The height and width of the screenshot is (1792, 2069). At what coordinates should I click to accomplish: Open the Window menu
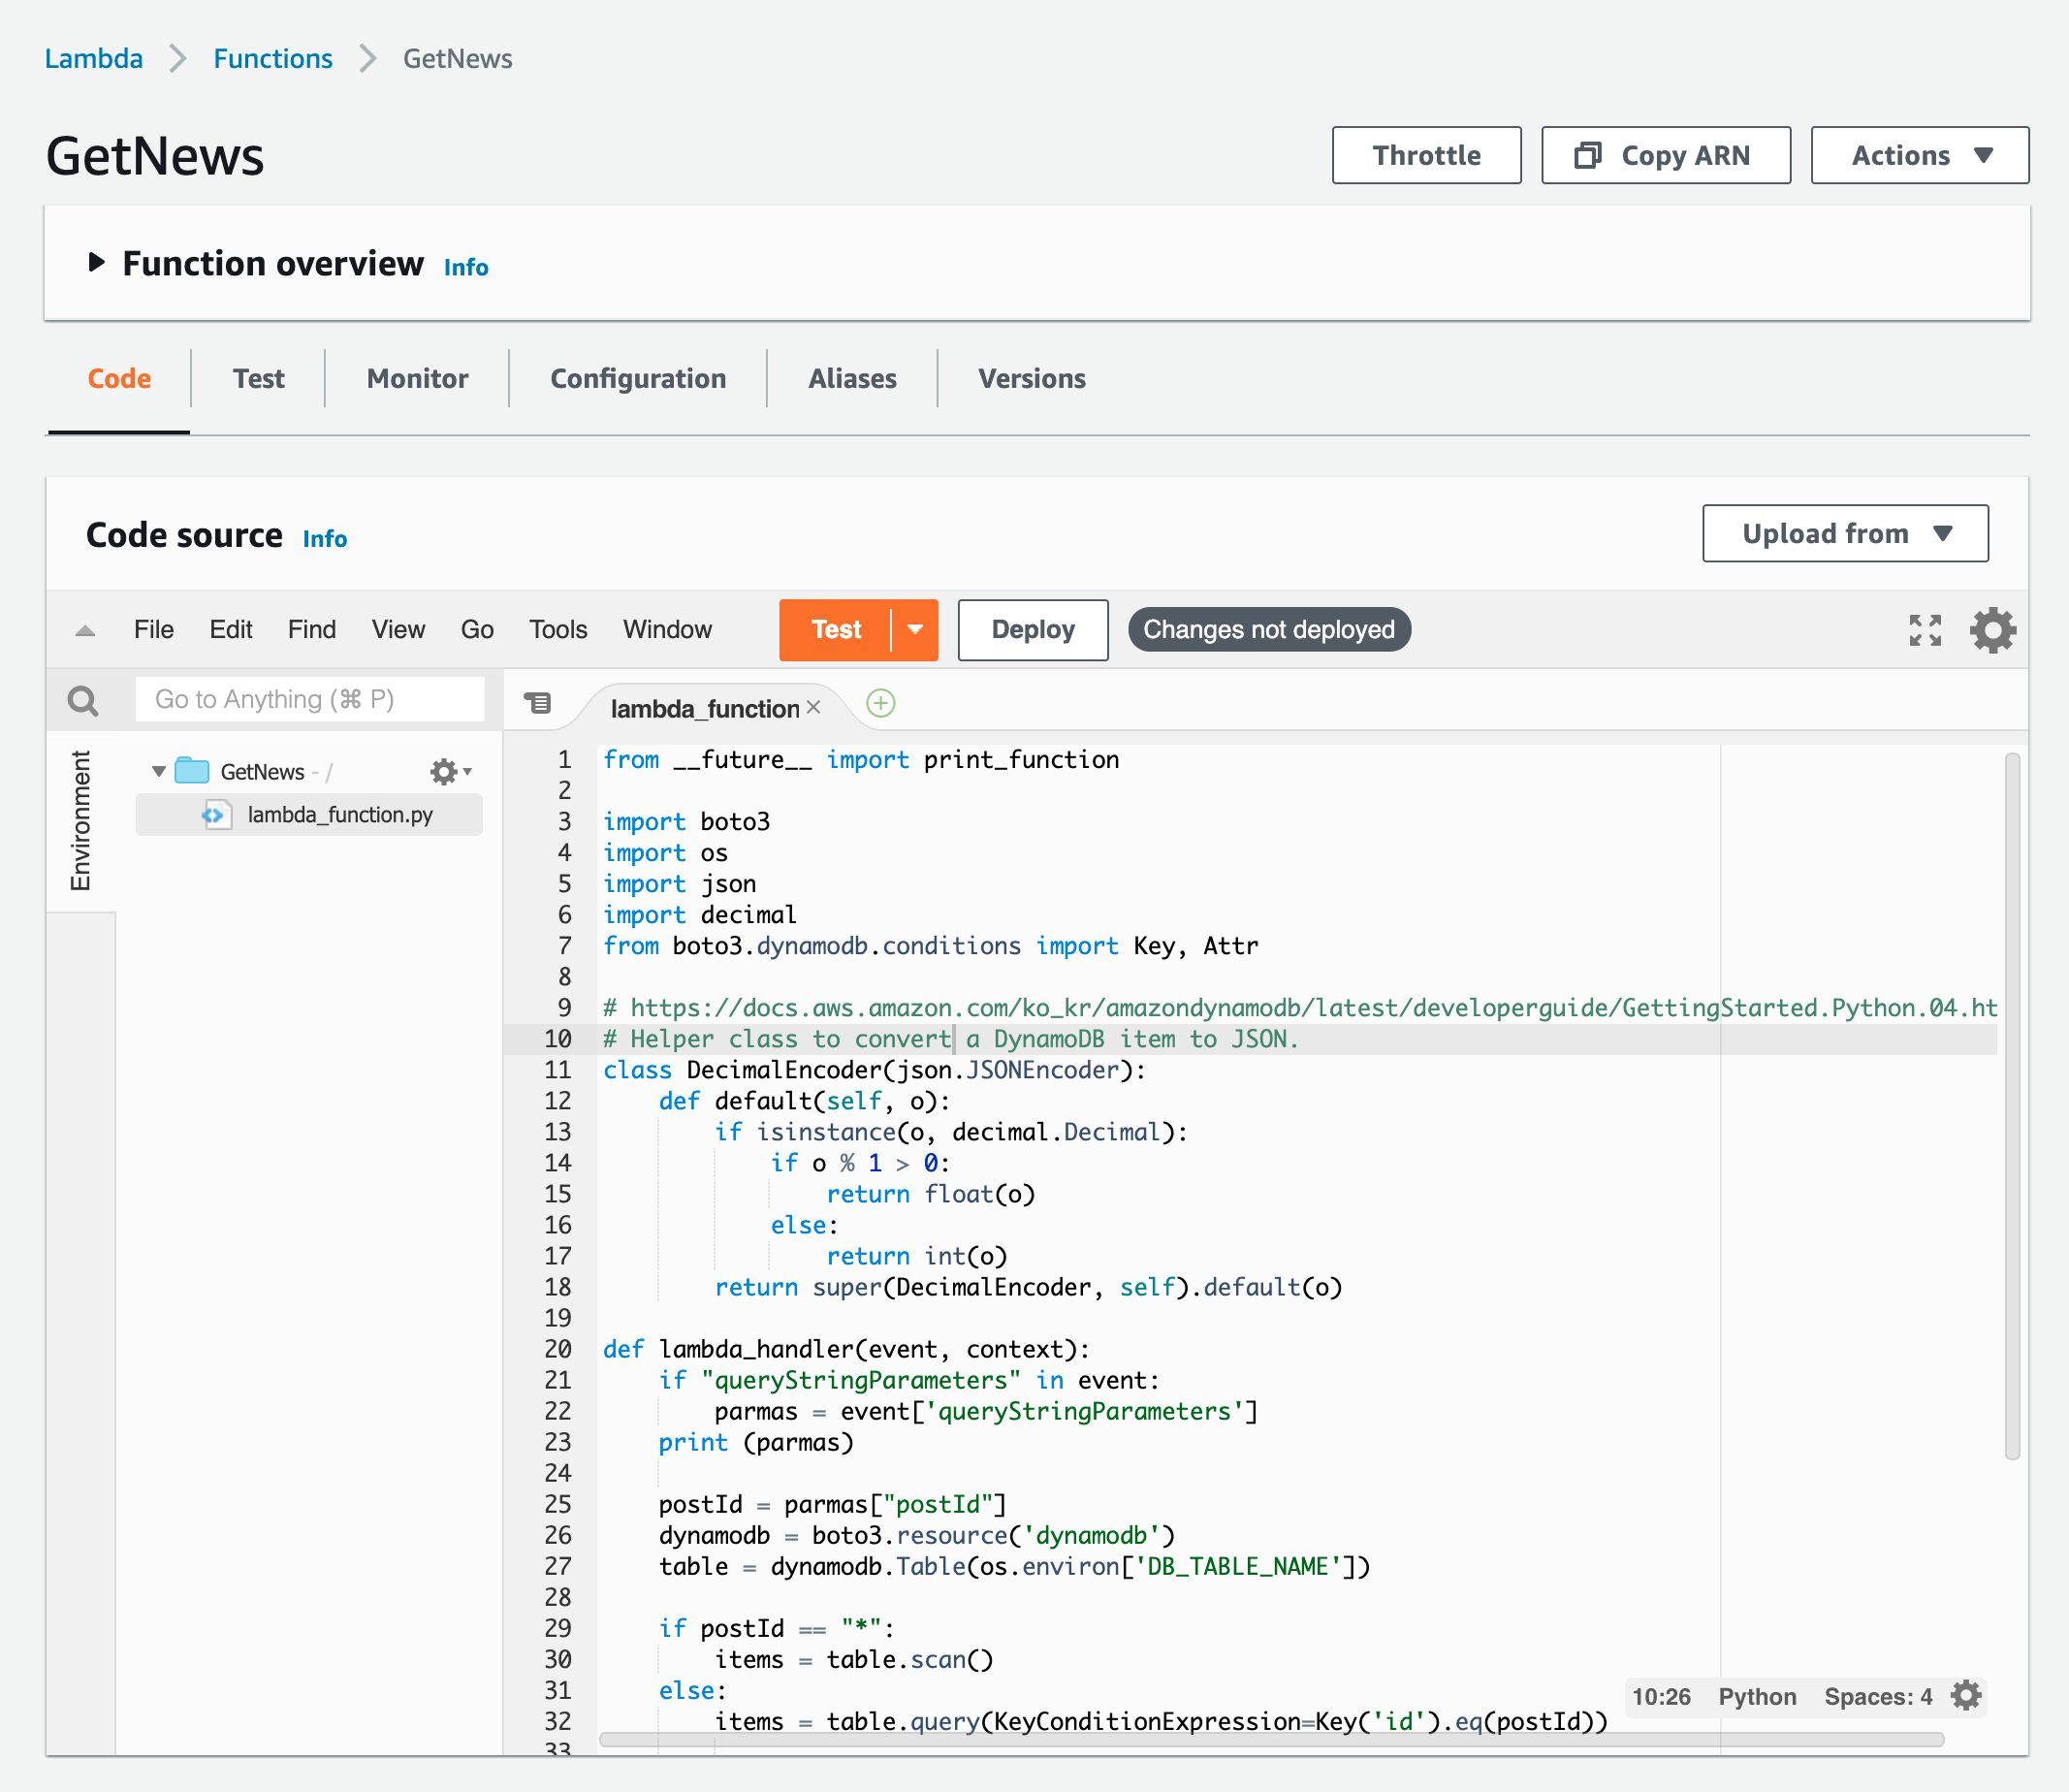667,630
